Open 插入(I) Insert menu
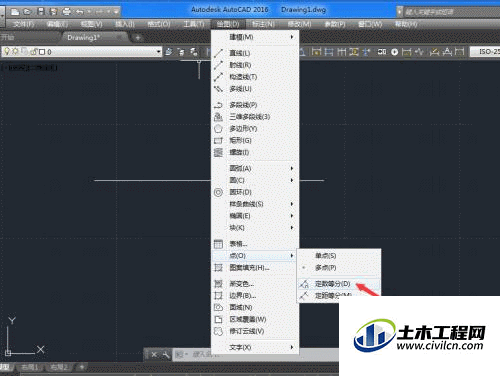The image size is (500, 376). 125,24
